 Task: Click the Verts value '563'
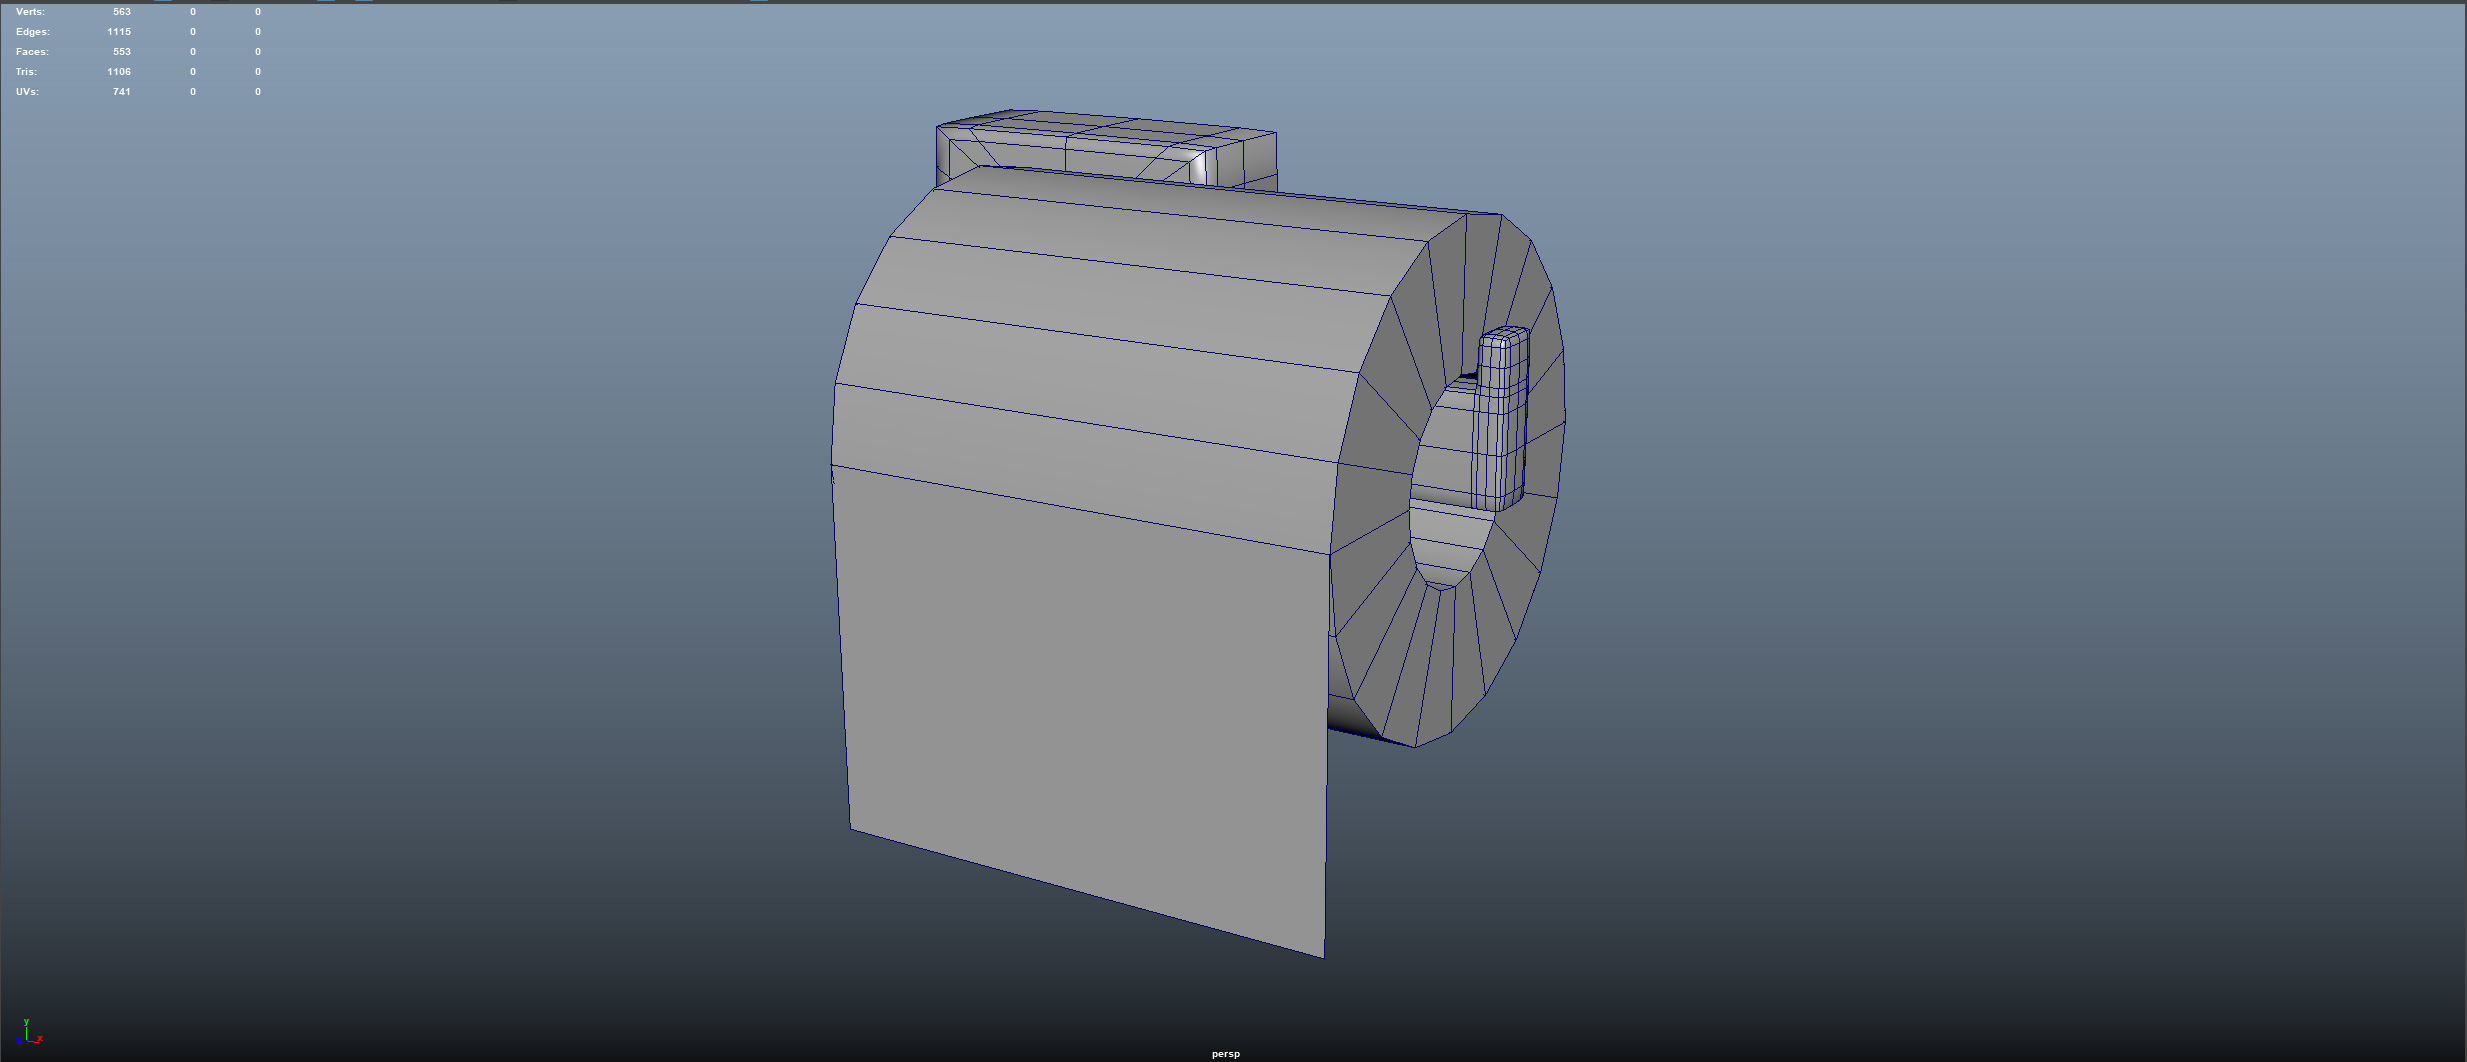(122, 12)
